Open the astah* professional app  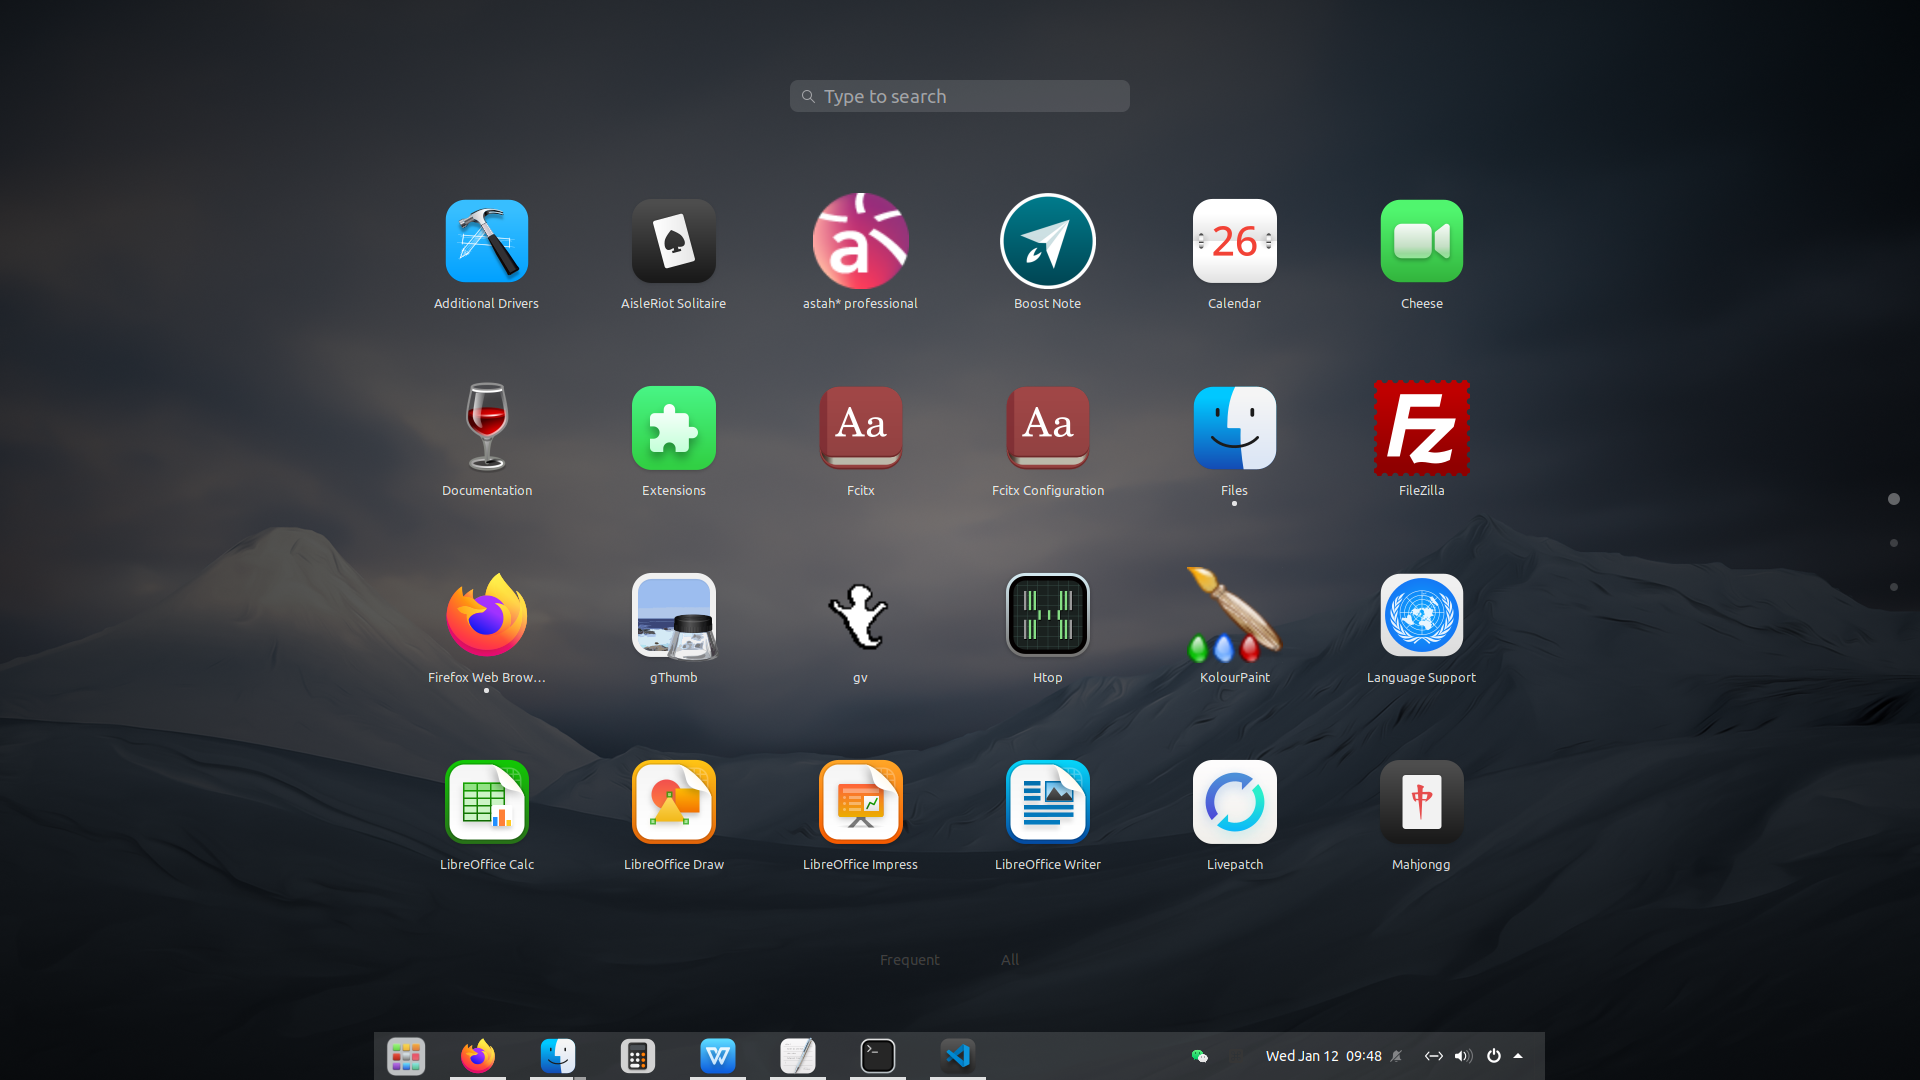pyautogui.click(x=860, y=241)
